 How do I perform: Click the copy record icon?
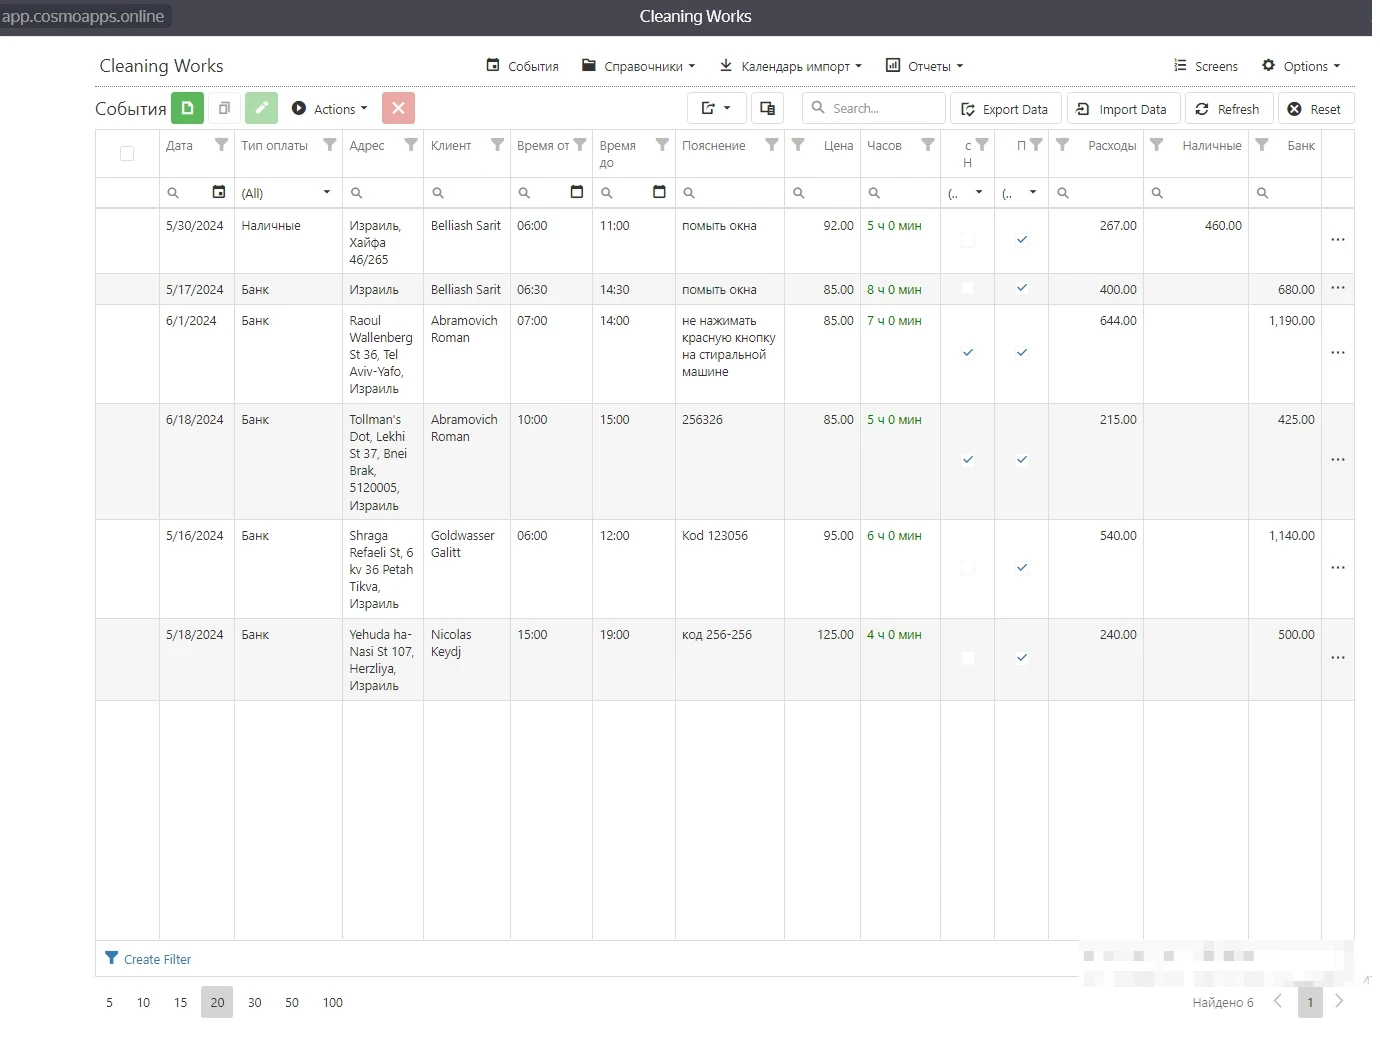(225, 108)
